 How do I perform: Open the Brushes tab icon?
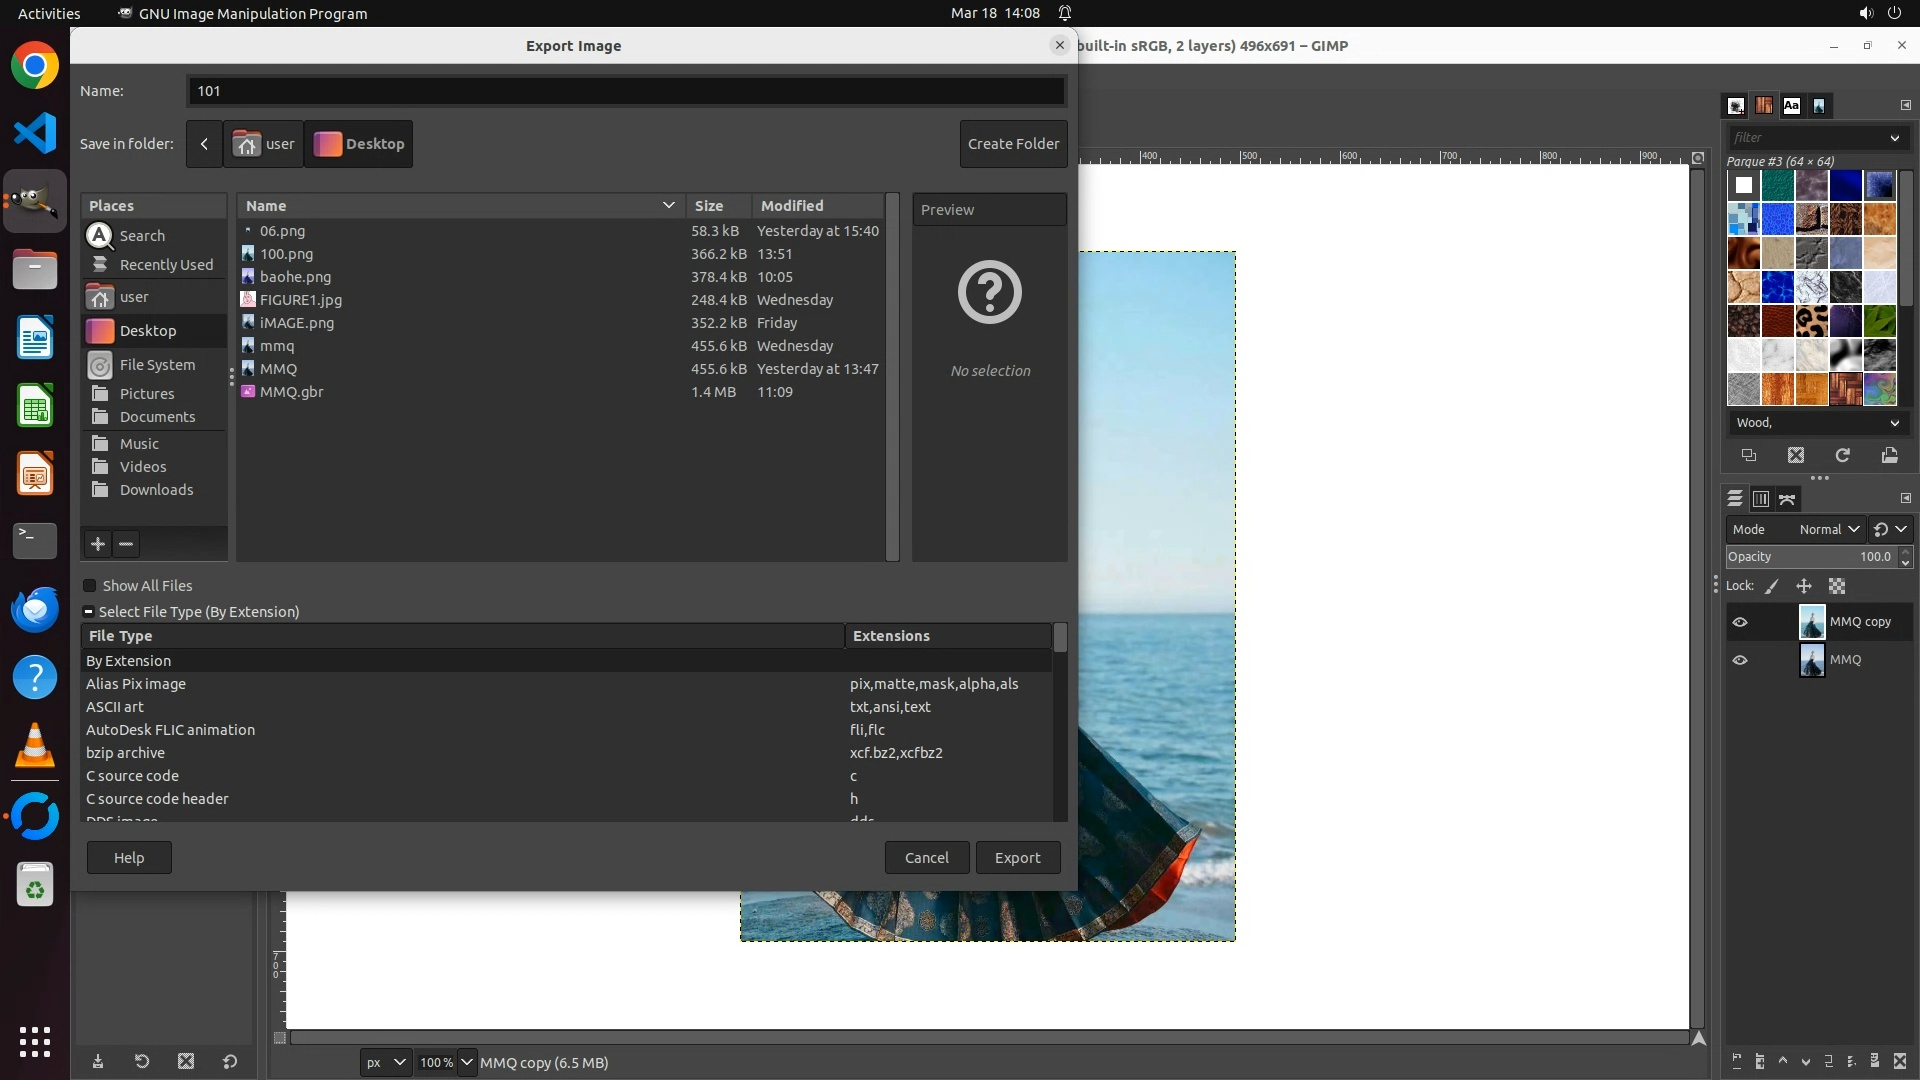tap(1736, 105)
